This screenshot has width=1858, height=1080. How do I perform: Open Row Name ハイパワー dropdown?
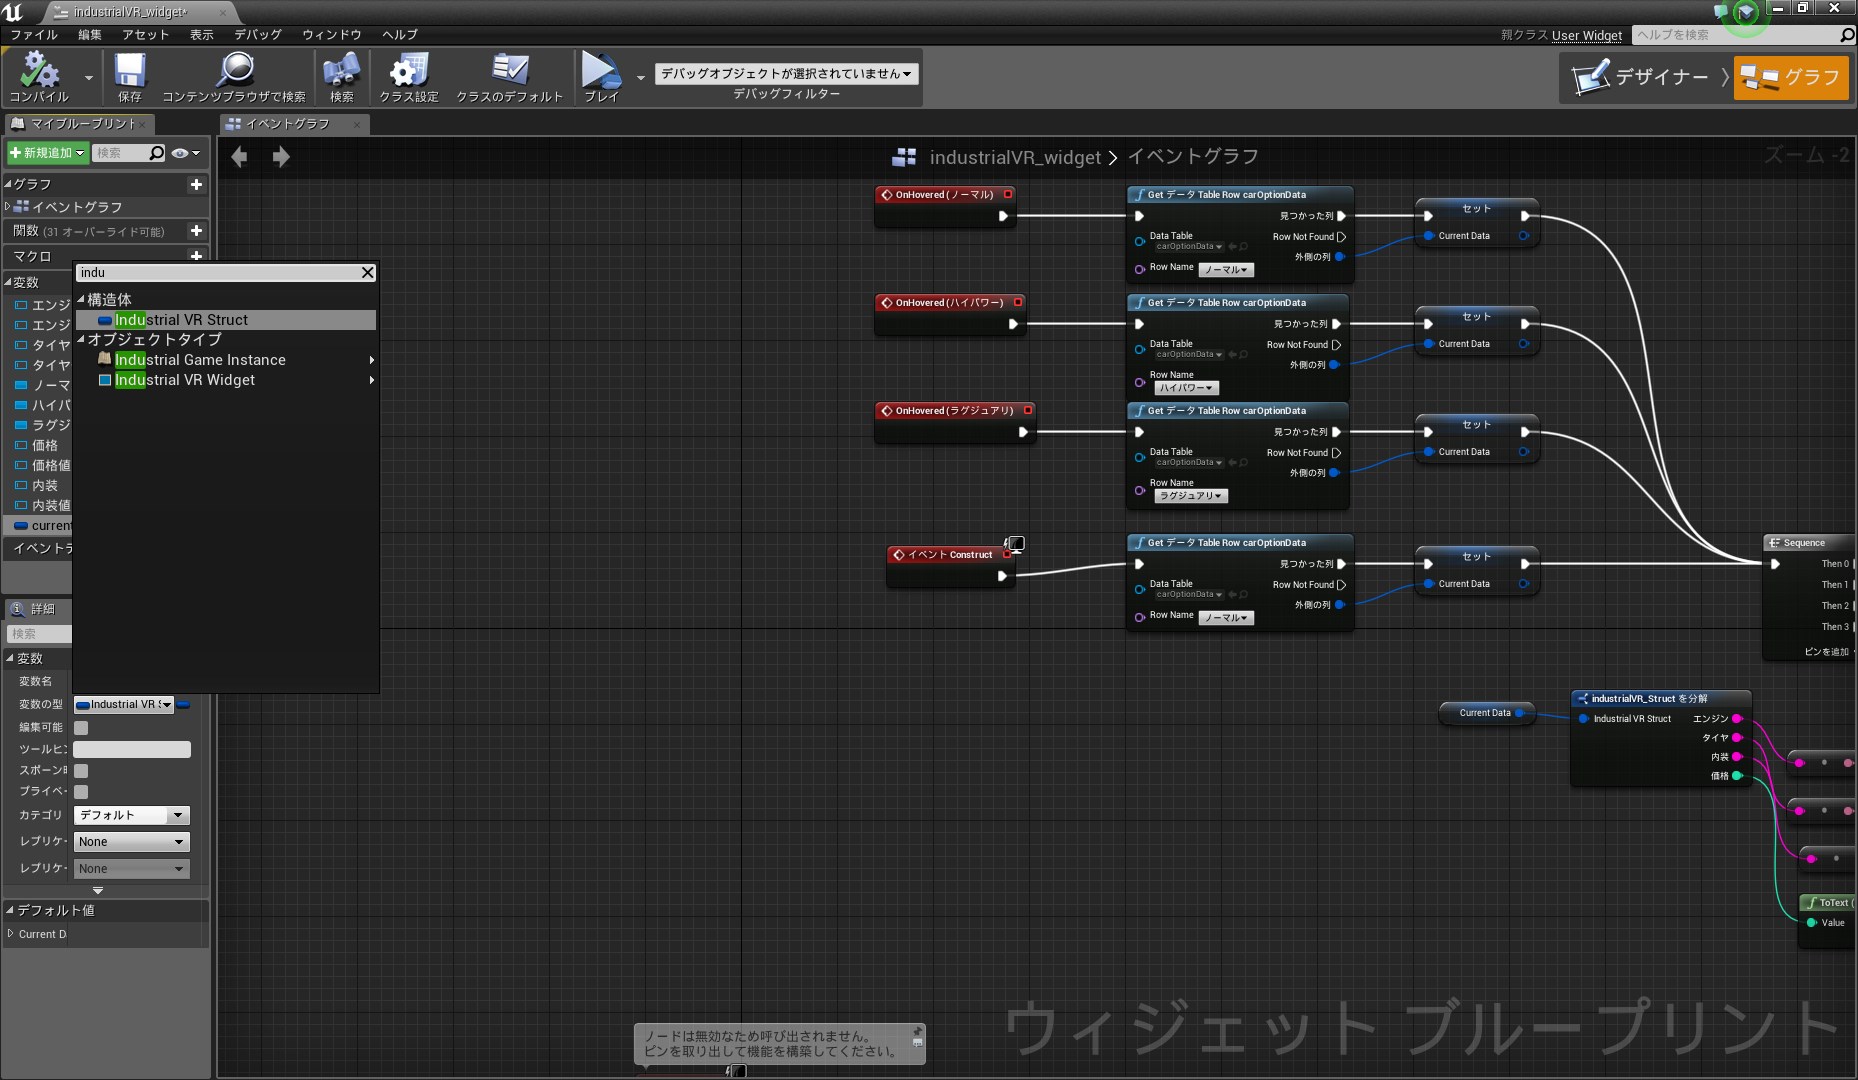pyautogui.click(x=1186, y=388)
